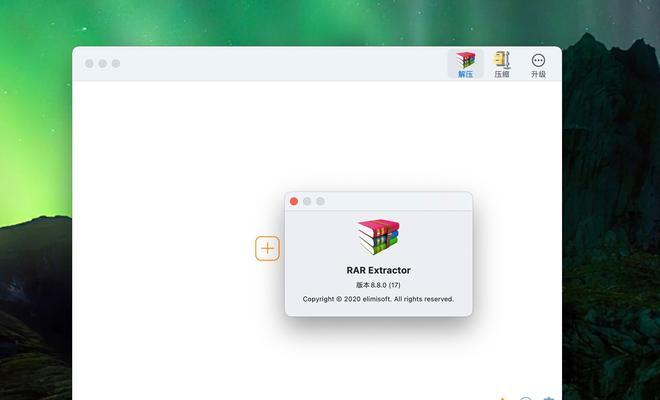Click the main window's third gray zoom button

(x=116, y=63)
